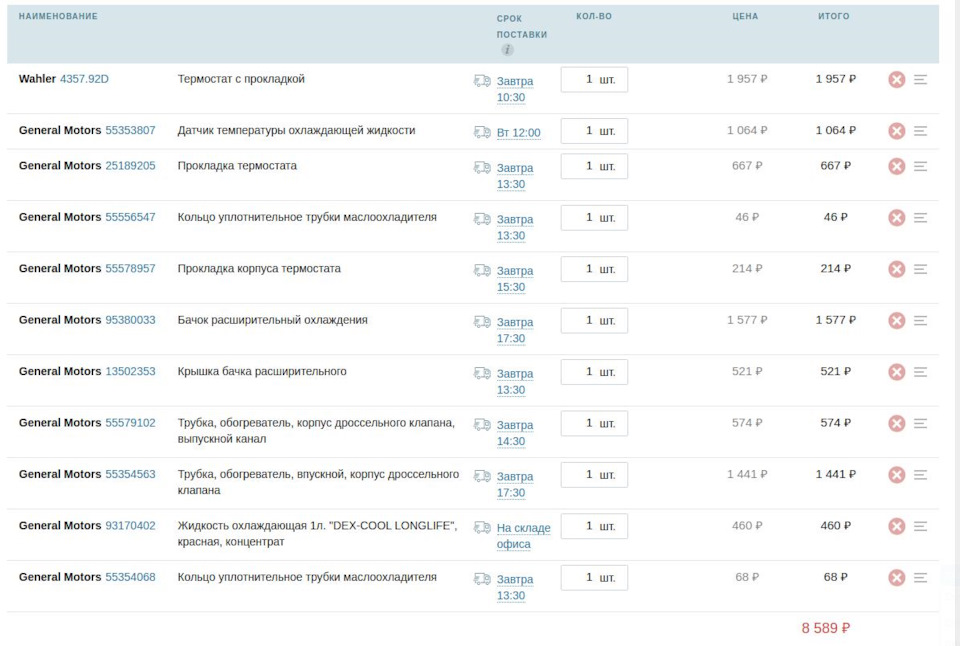Click delivery time Вт 12:00 link
Viewport: 960px width, 646px height.
tap(518, 132)
